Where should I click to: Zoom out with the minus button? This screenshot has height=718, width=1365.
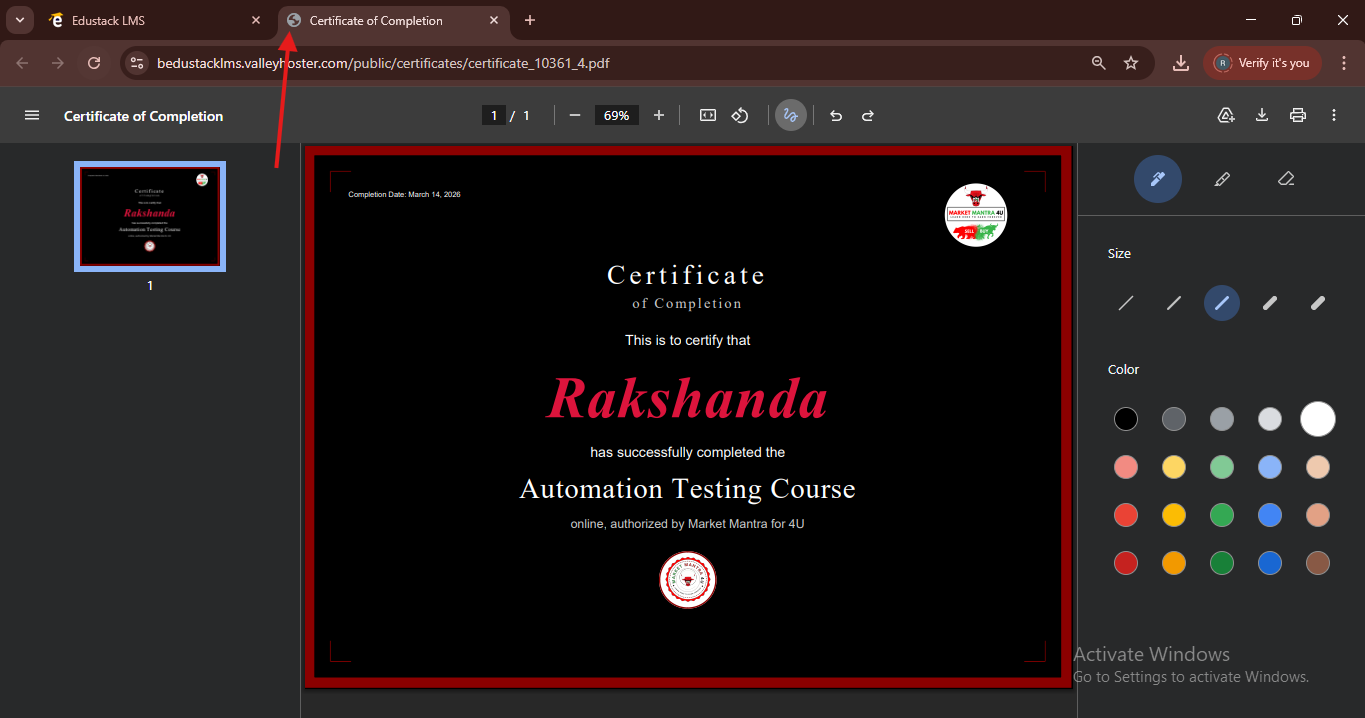[x=575, y=116]
